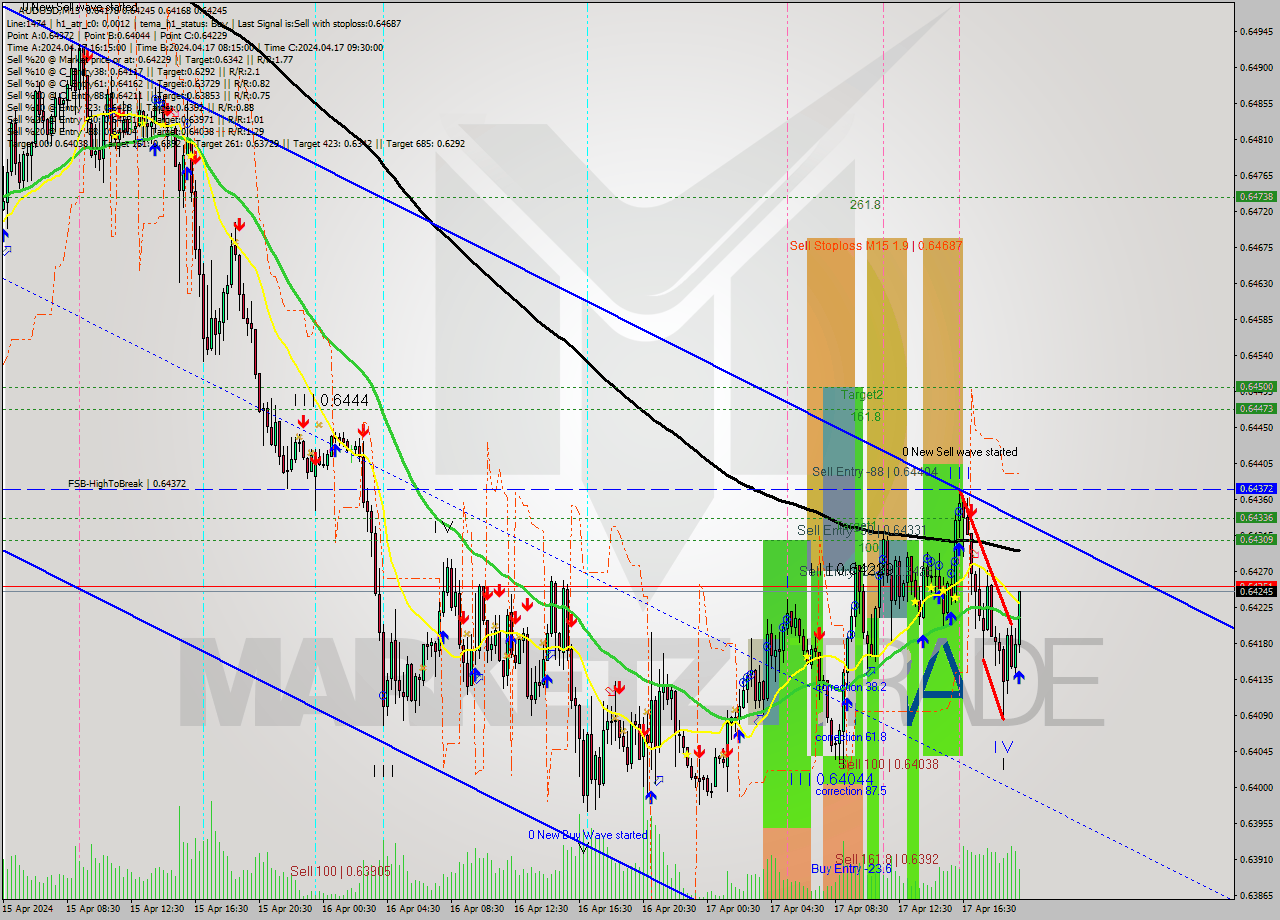The image size is (1280, 920).
Task: Click the 'Point A:0.64372' info text
Action: coord(40,35)
